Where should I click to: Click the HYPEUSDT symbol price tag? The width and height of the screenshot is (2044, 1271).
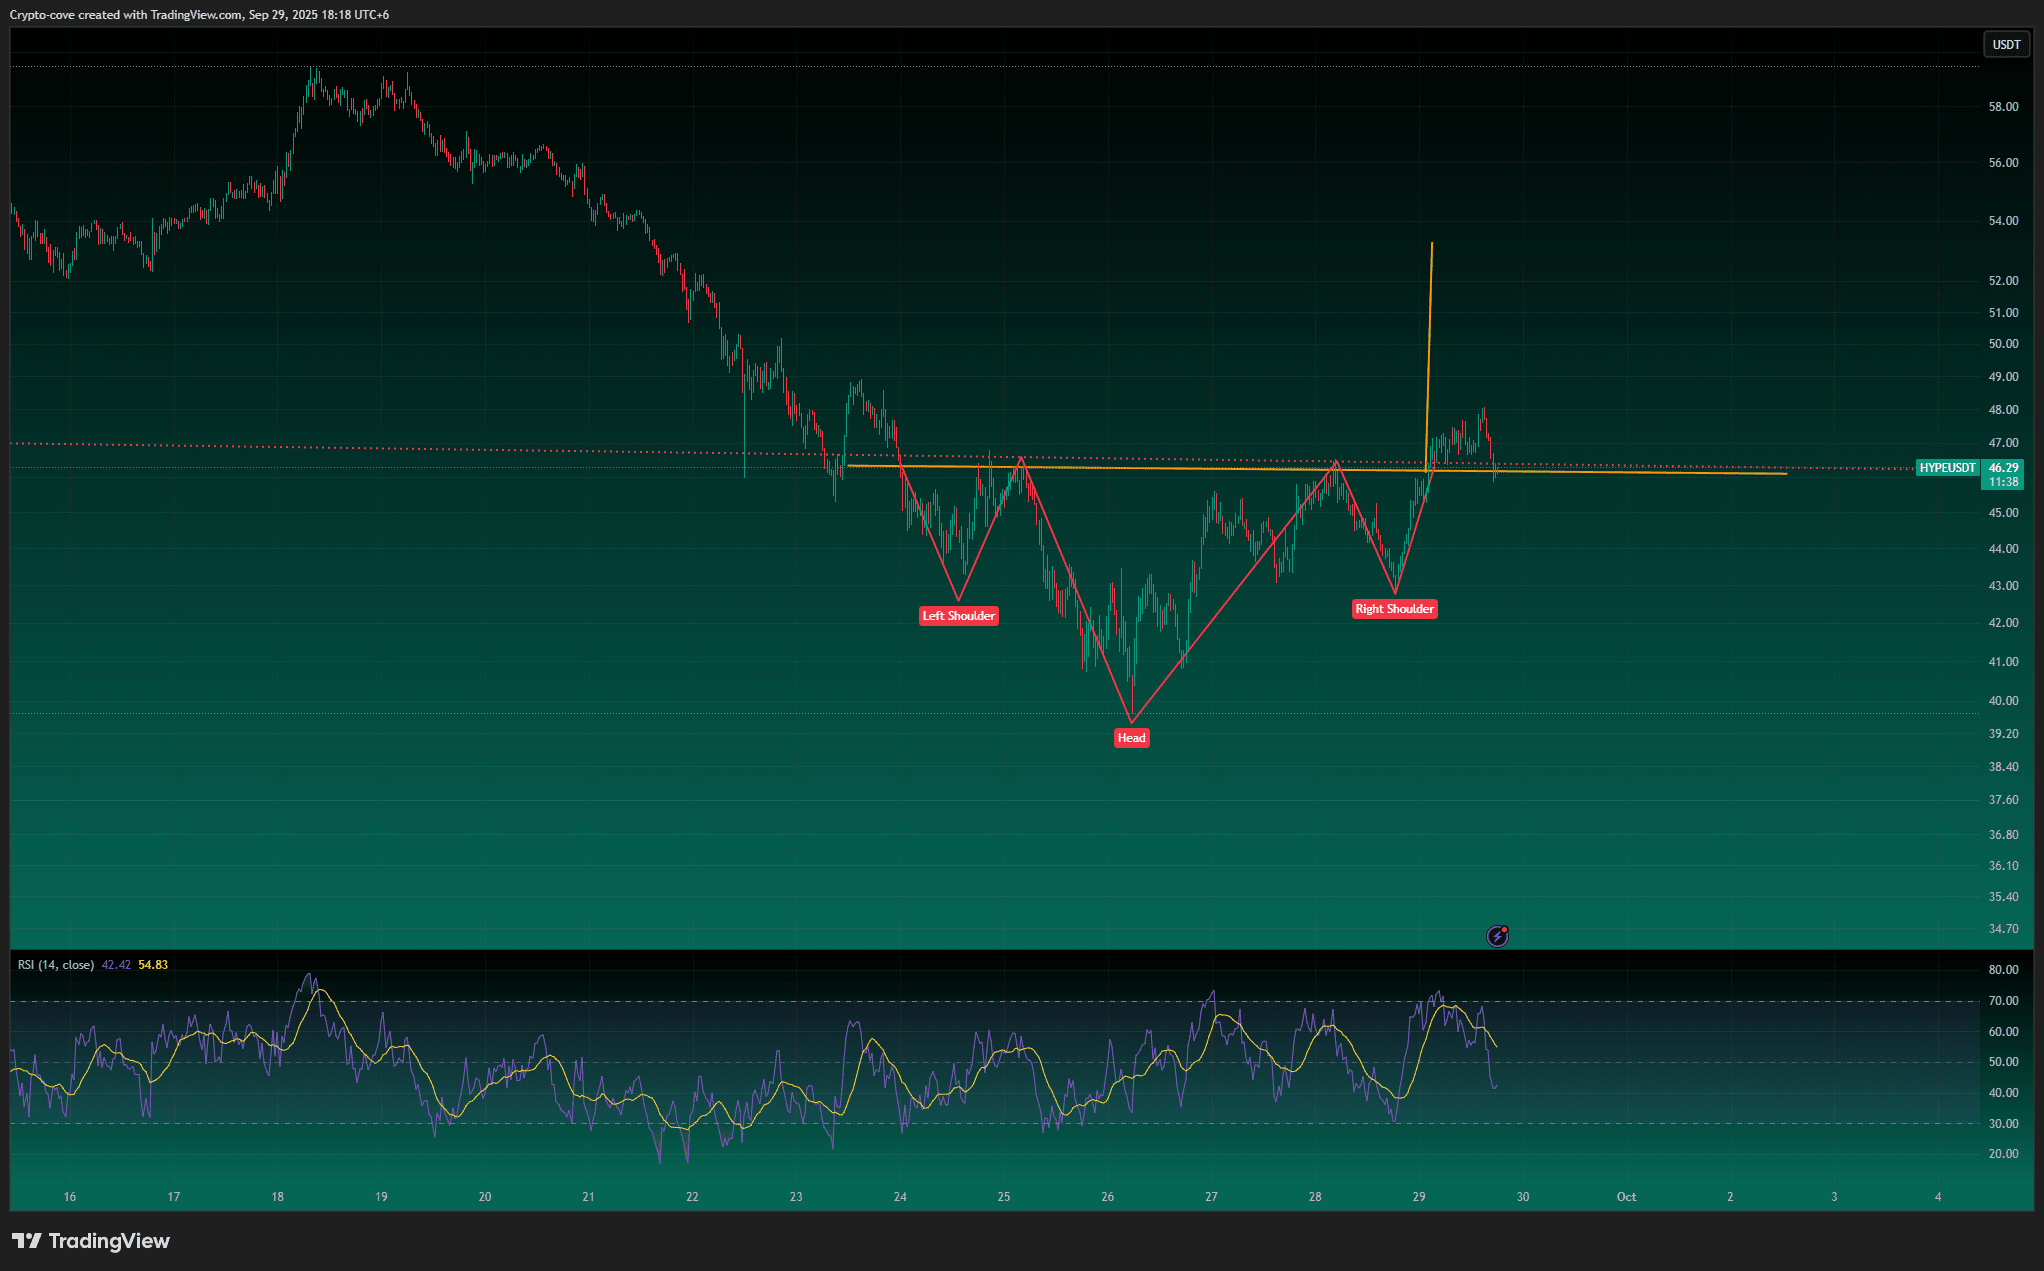coord(1947,468)
